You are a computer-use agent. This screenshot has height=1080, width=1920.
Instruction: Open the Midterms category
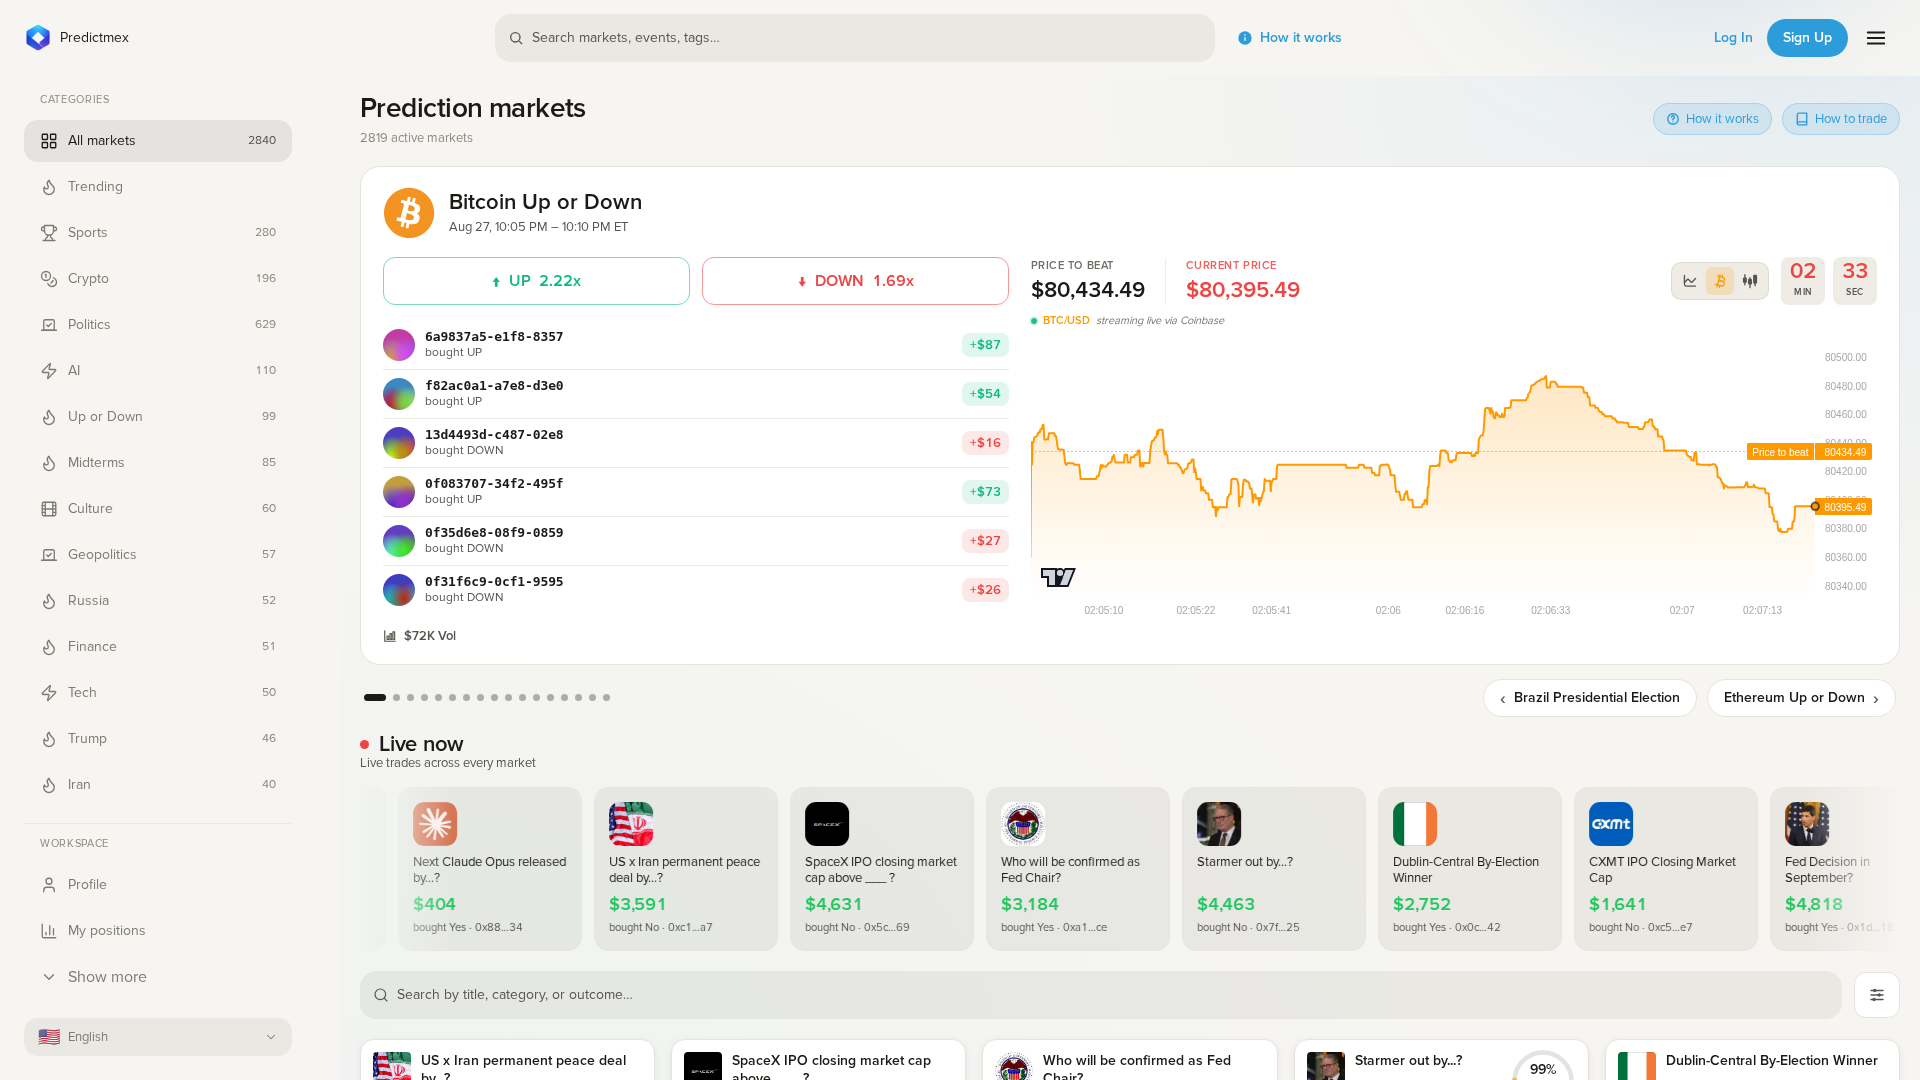pos(158,463)
